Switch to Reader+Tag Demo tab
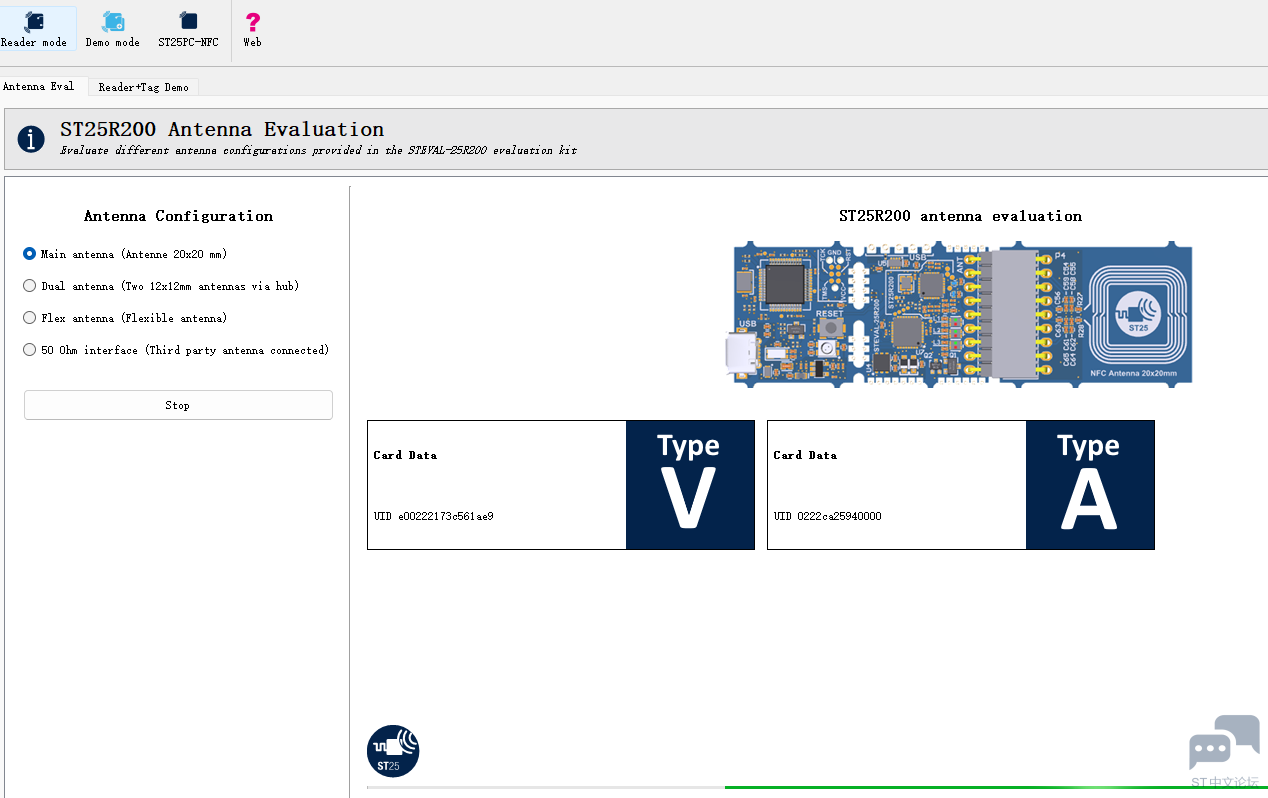 (x=143, y=87)
